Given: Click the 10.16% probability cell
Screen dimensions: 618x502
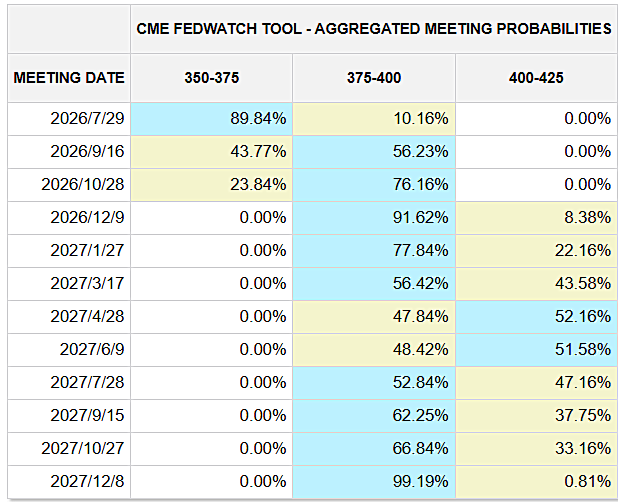Looking at the screenshot, I should pyautogui.click(x=374, y=119).
